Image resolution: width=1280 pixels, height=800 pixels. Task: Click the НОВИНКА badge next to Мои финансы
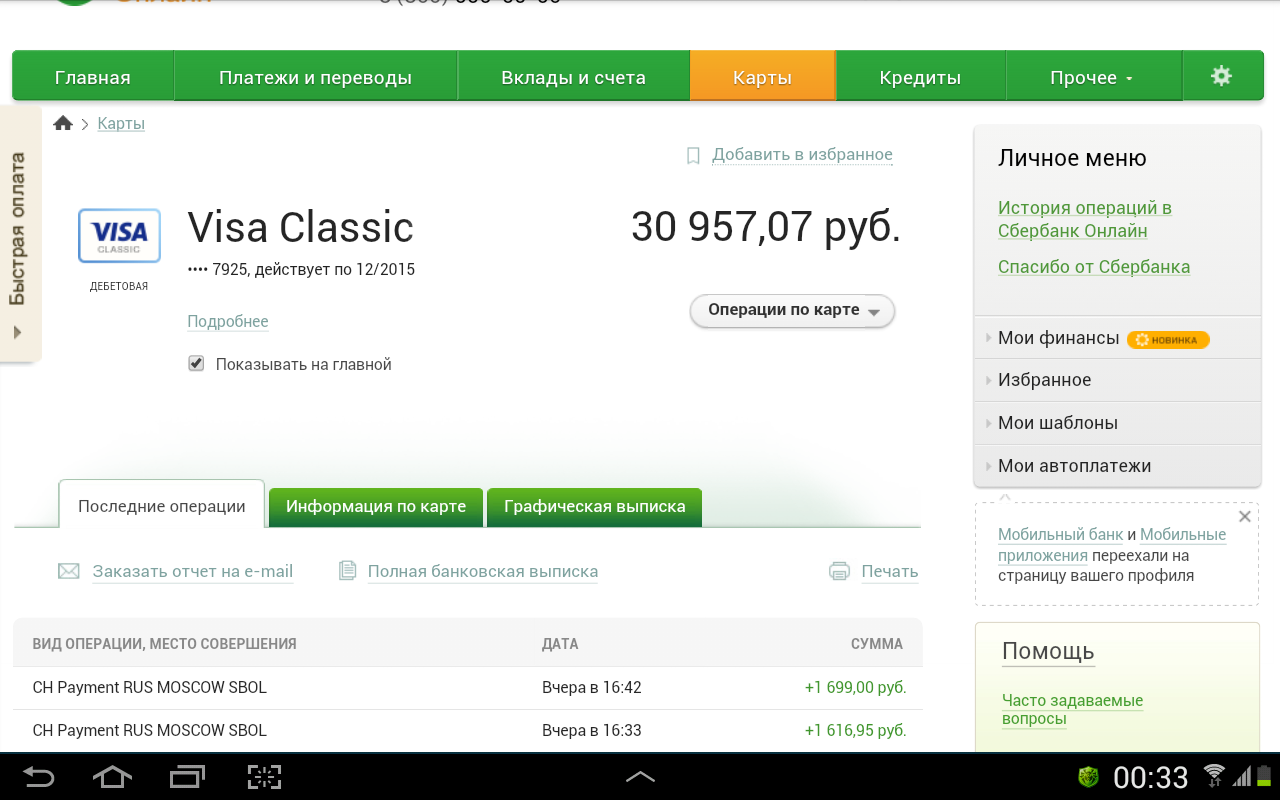point(1168,339)
